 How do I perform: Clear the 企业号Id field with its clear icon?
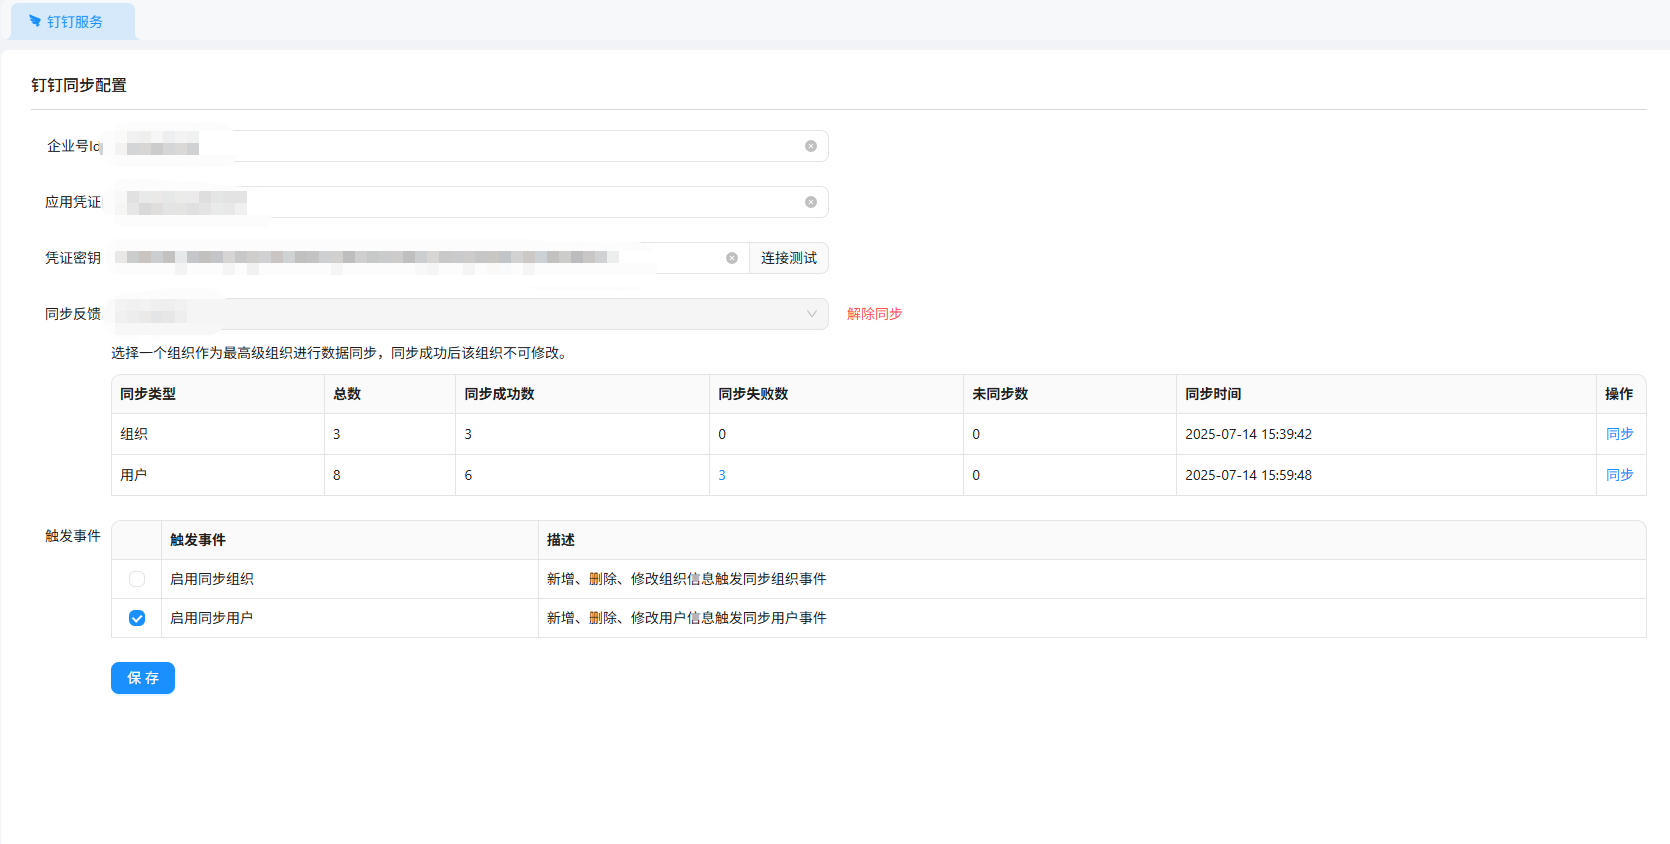pyautogui.click(x=811, y=146)
